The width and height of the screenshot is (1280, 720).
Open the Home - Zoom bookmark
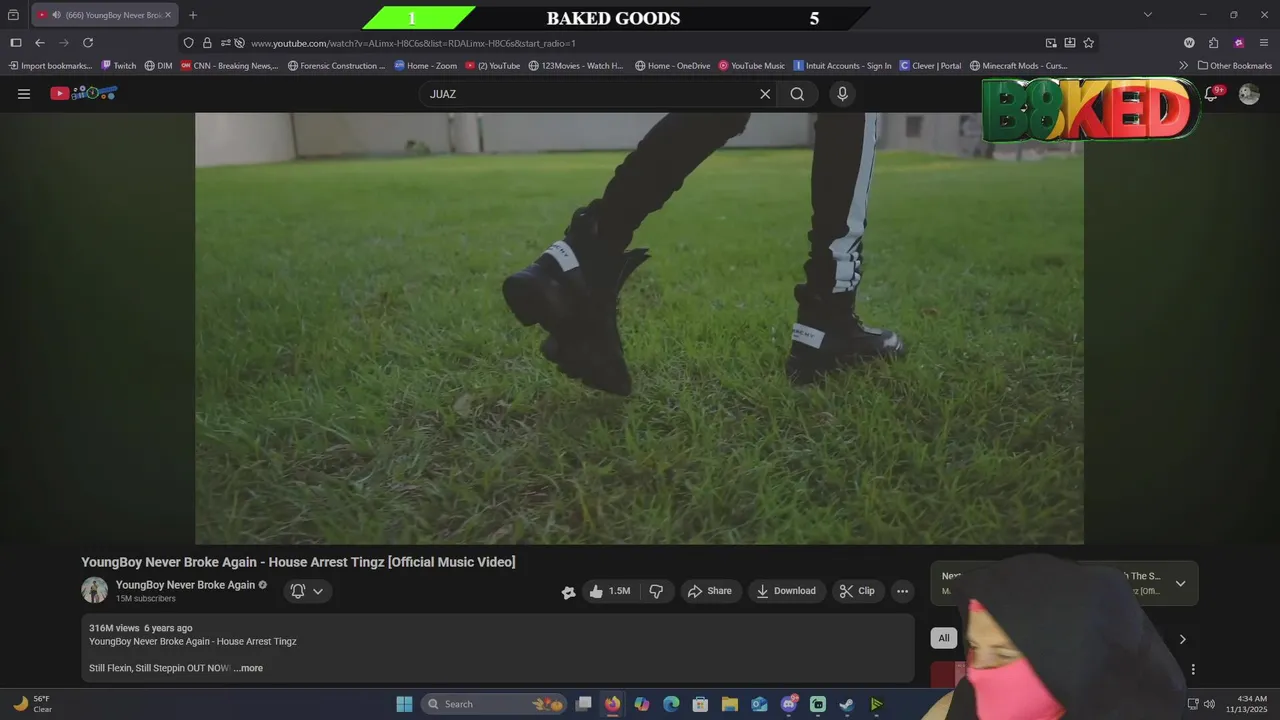pos(425,66)
